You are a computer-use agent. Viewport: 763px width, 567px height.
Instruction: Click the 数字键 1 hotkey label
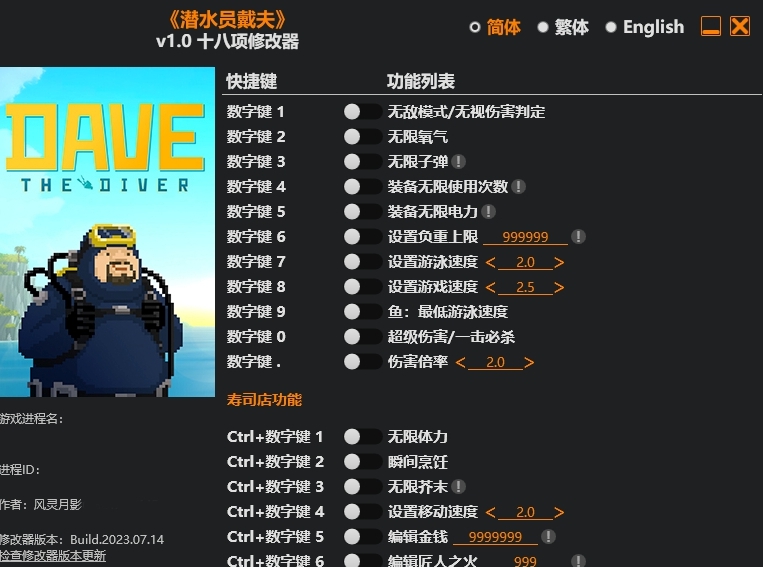click(255, 112)
